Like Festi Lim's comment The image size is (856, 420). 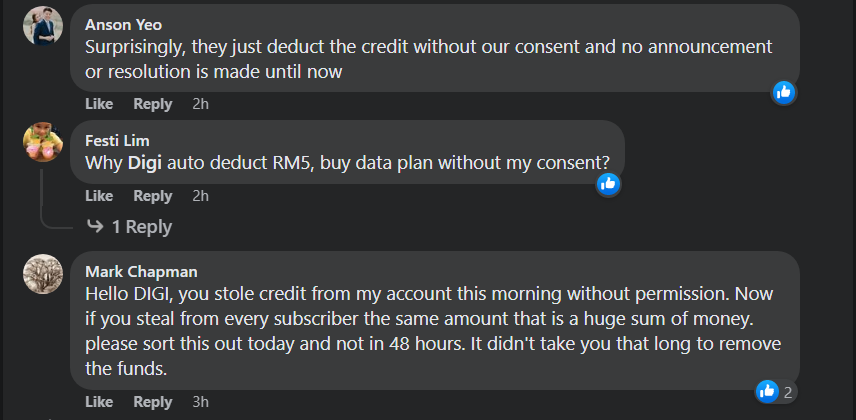[x=99, y=196]
